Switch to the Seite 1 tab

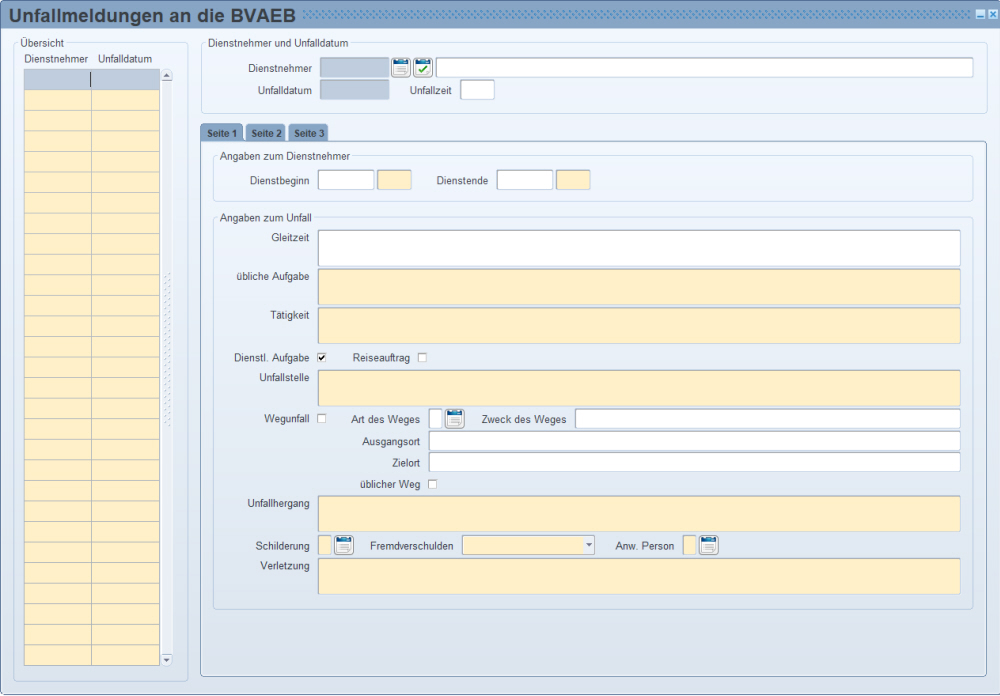(x=221, y=133)
